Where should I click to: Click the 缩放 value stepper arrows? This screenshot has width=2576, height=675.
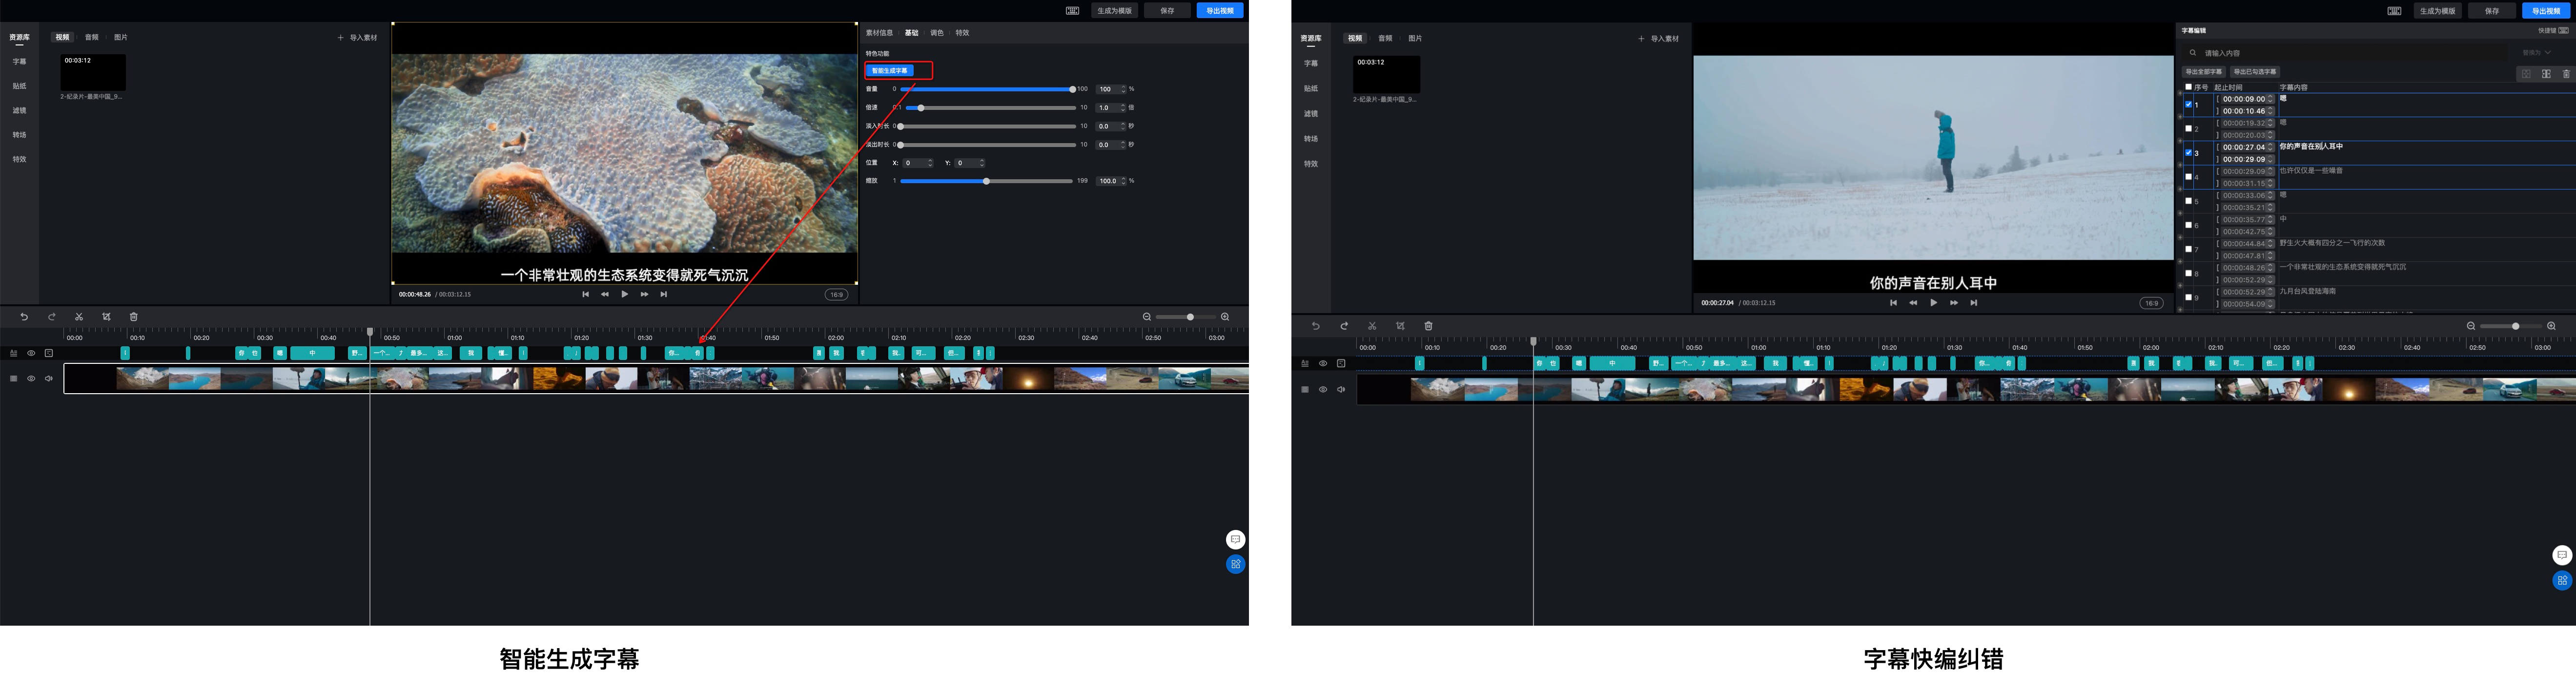tap(1123, 181)
